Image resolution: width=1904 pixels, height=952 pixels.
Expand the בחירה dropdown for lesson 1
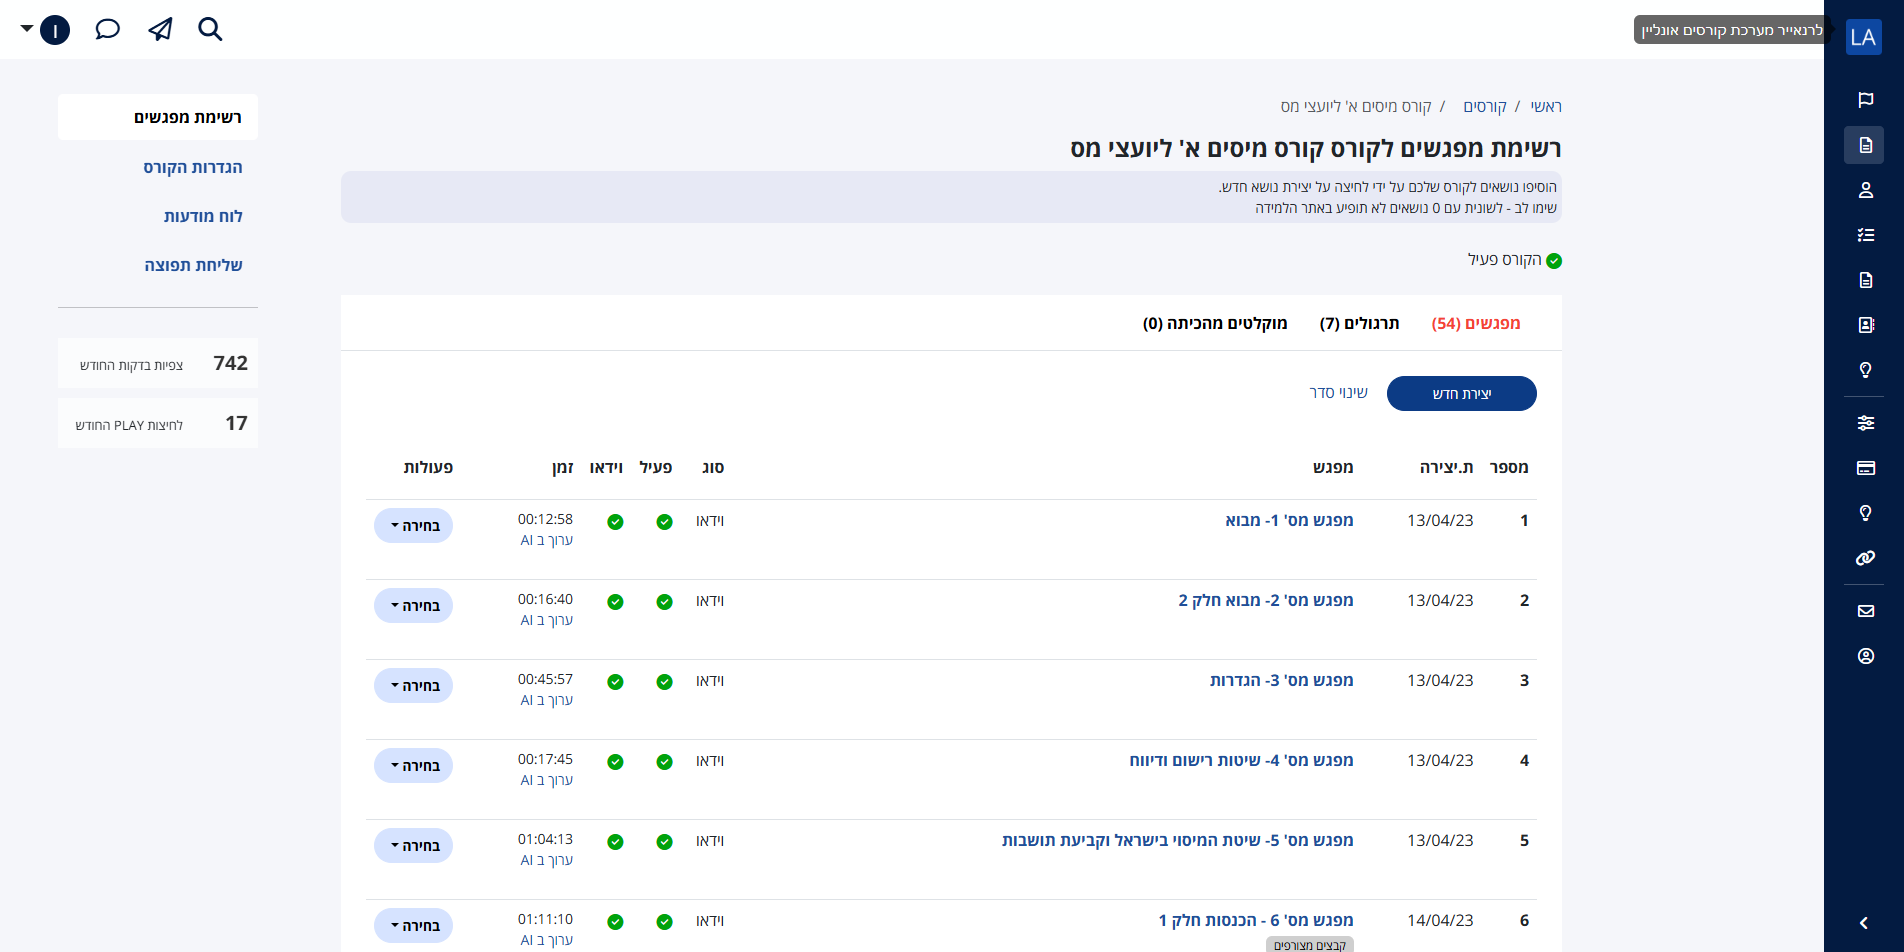click(414, 526)
